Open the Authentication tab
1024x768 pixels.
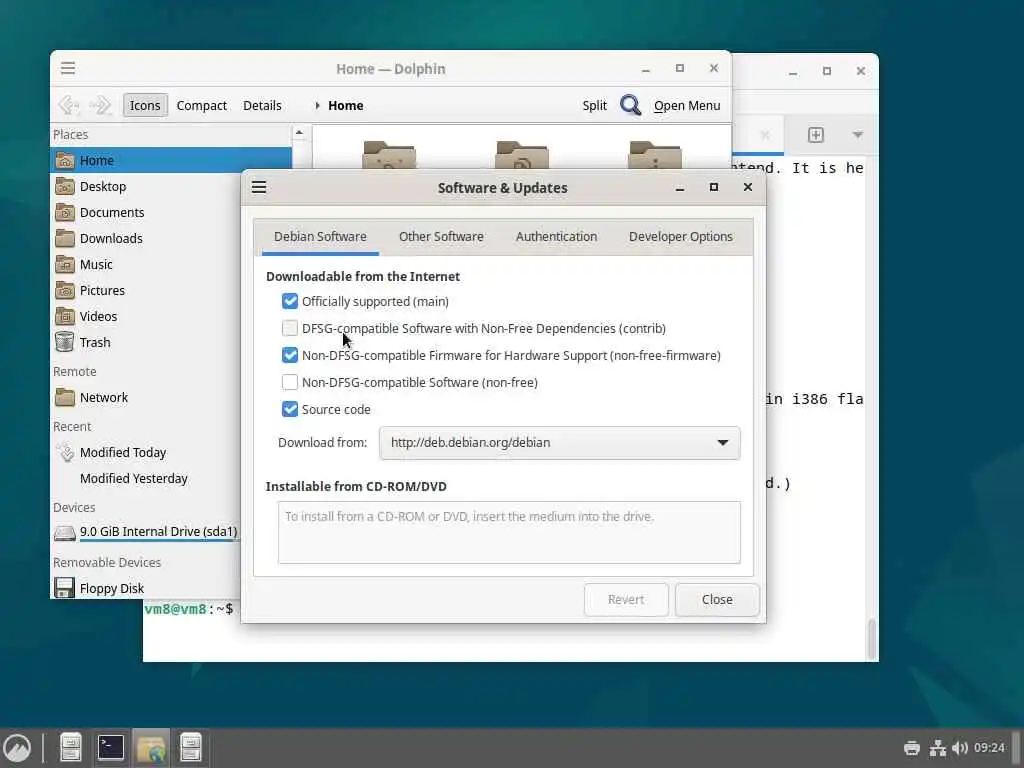[x=556, y=237]
